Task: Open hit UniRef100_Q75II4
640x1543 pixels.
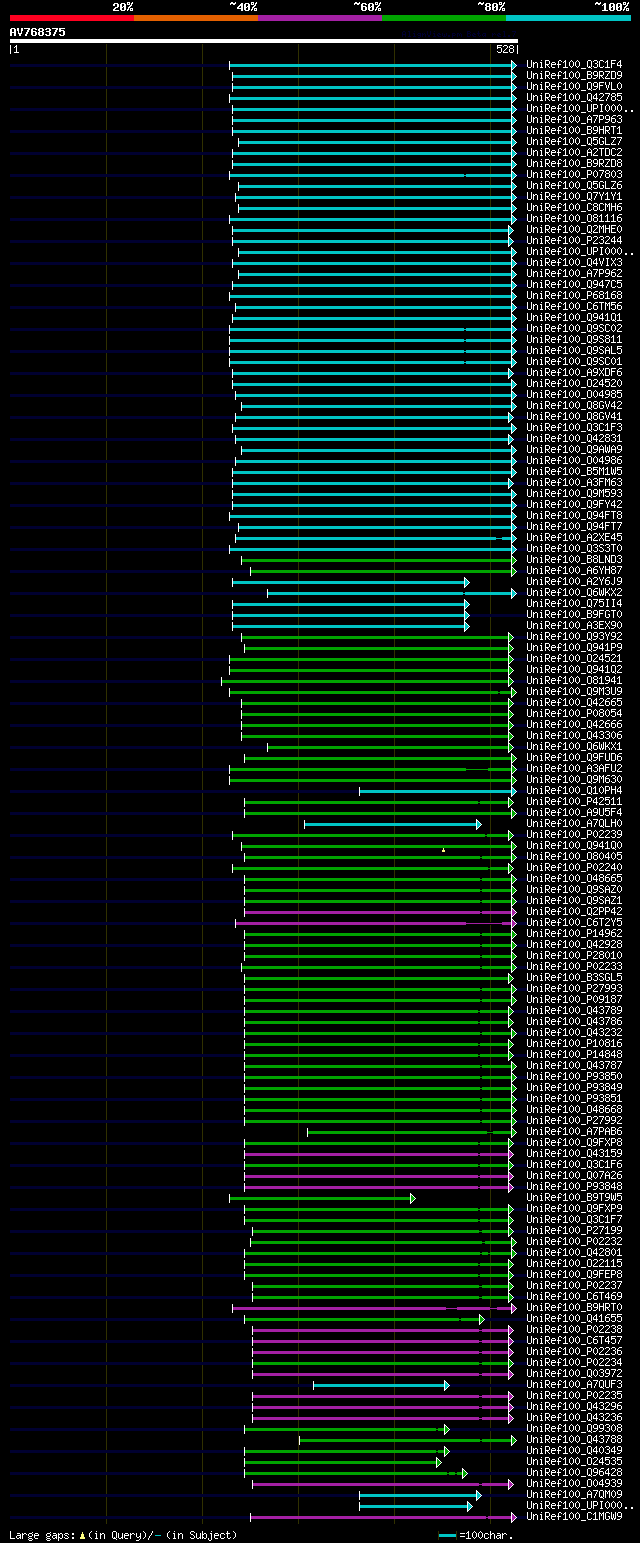Action: [574, 603]
